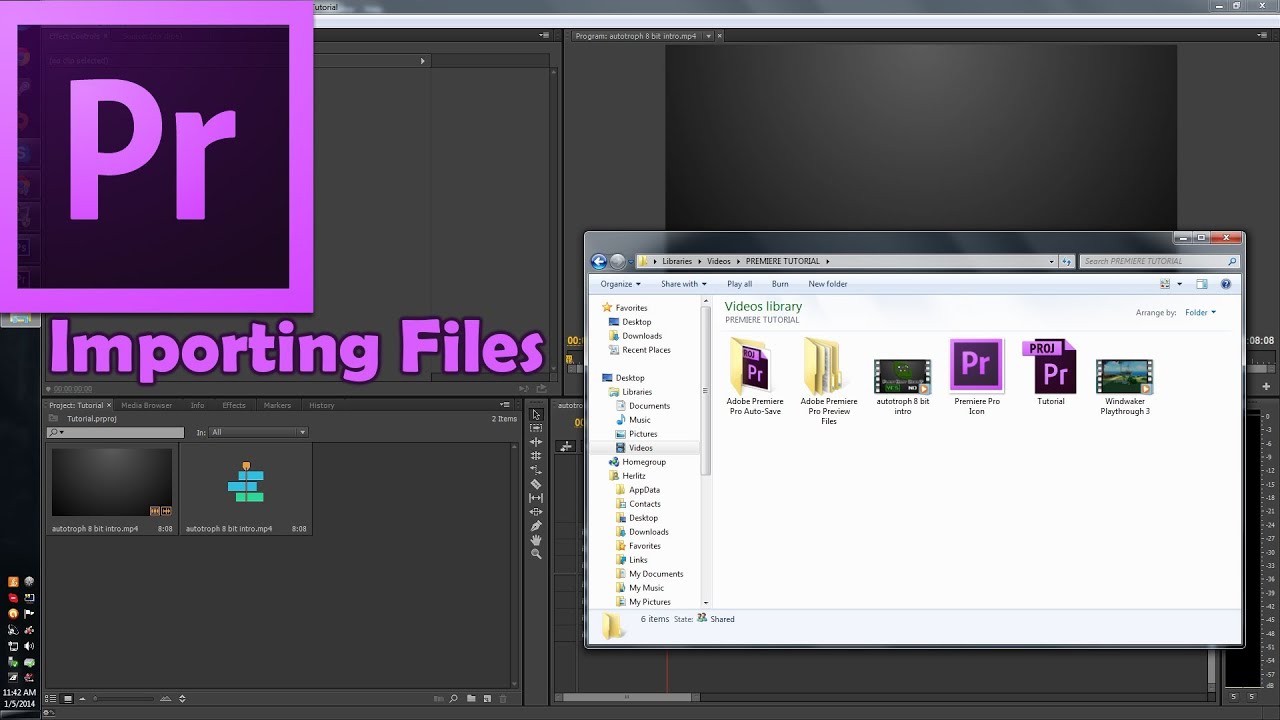Open Project panel menu icon
Viewport: 1280px width, 720px height.
point(506,405)
